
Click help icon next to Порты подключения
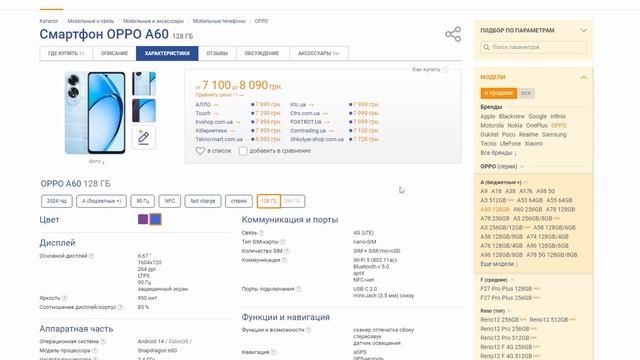pos(298,289)
